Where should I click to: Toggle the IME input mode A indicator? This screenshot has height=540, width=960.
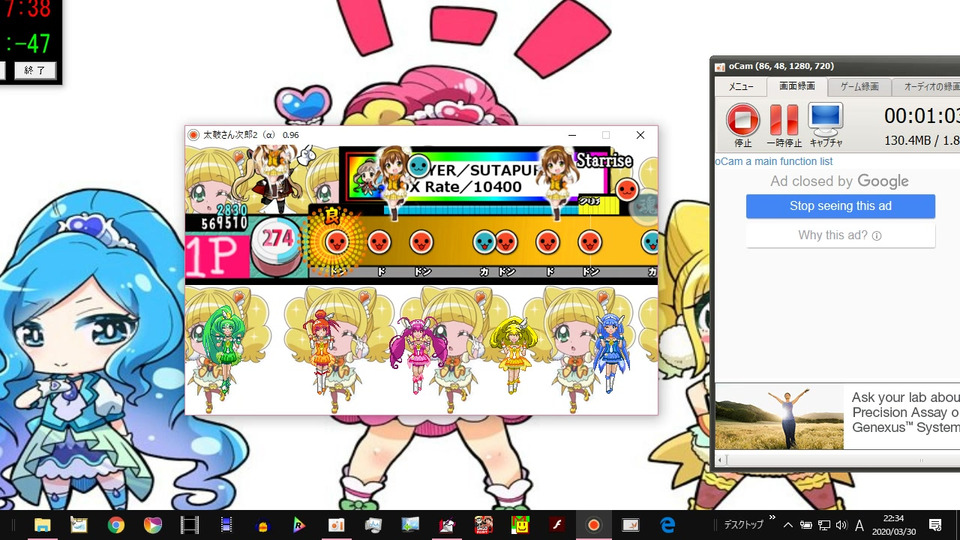(860, 525)
